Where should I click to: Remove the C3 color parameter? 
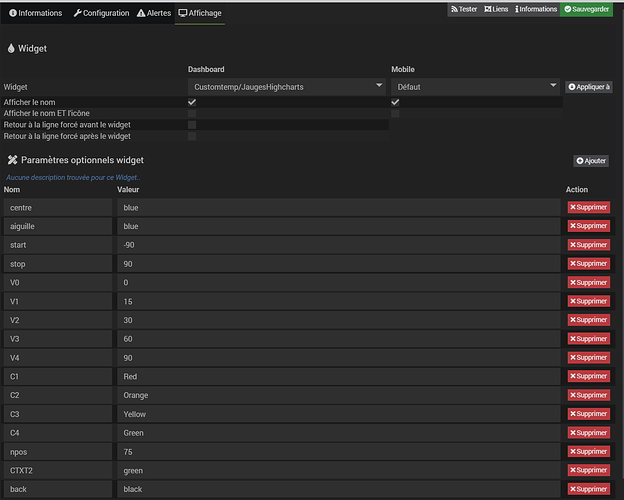click(x=589, y=414)
